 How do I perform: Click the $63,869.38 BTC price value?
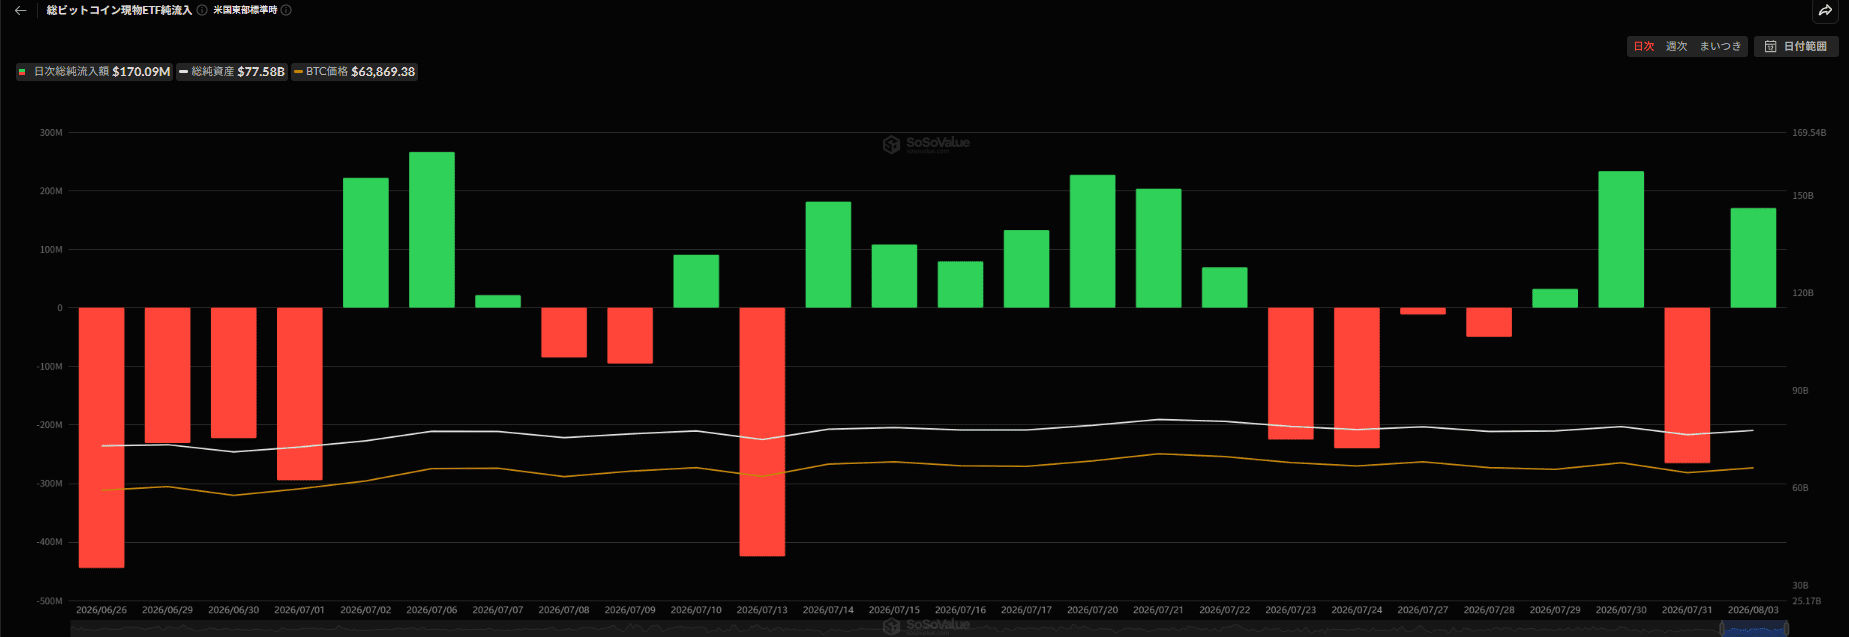(x=383, y=72)
